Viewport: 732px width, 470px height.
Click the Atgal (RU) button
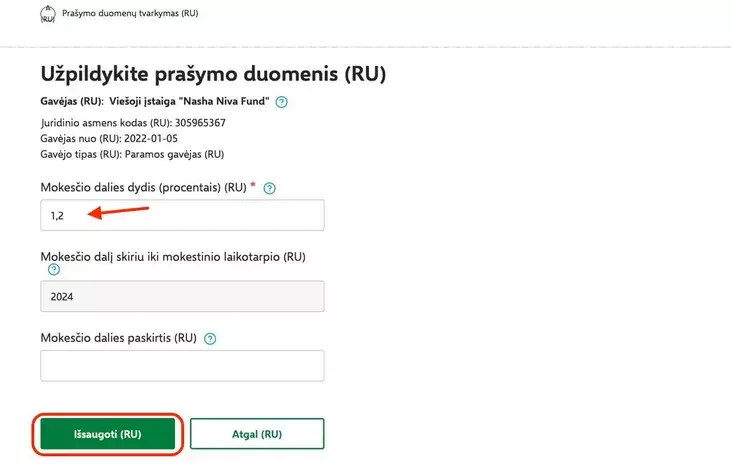(257, 434)
